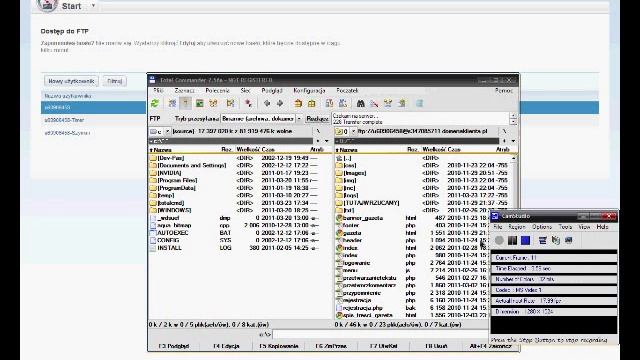Viewport: 640px width, 360px height.
Task: Open left panel favorites star button
Action: [x=318, y=141]
